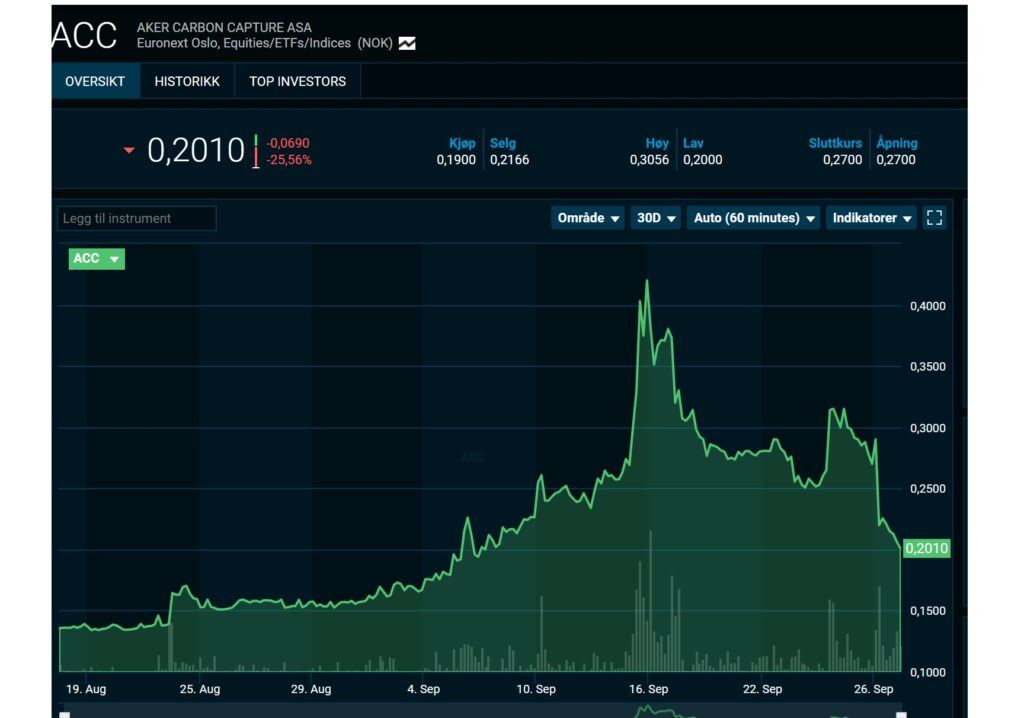Click the Sluttkurs label
1024x718 pixels.
(835, 143)
